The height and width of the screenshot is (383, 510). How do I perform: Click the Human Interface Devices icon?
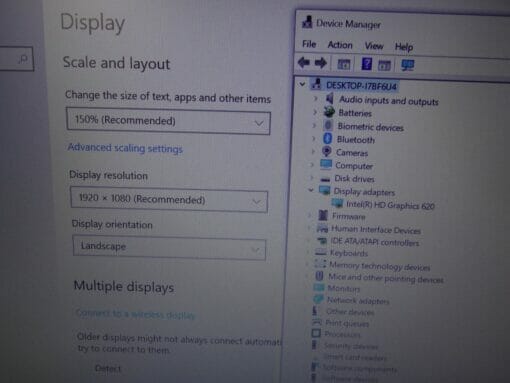tap(322, 228)
